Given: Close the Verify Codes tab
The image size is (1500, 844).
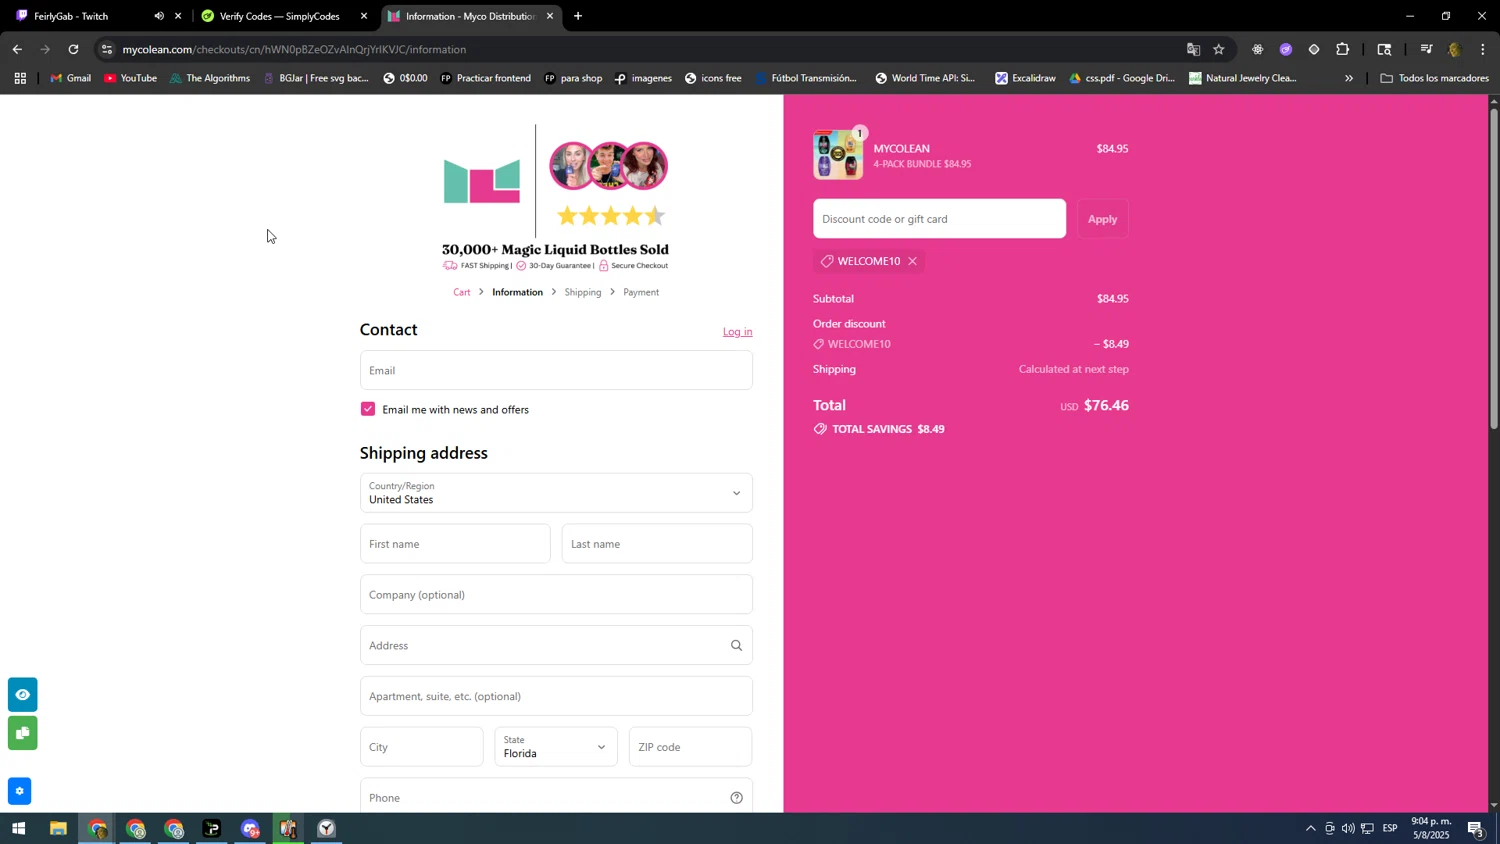Looking at the screenshot, I should [364, 16].
